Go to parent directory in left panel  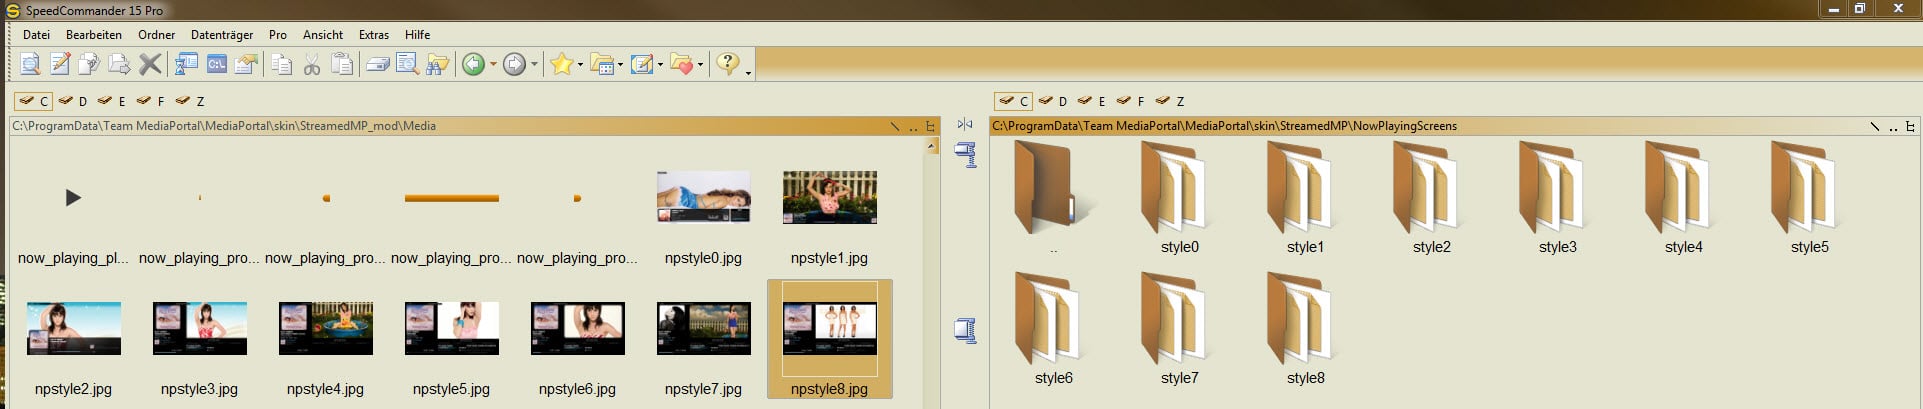pyautogui.click(x=912, y=127)
